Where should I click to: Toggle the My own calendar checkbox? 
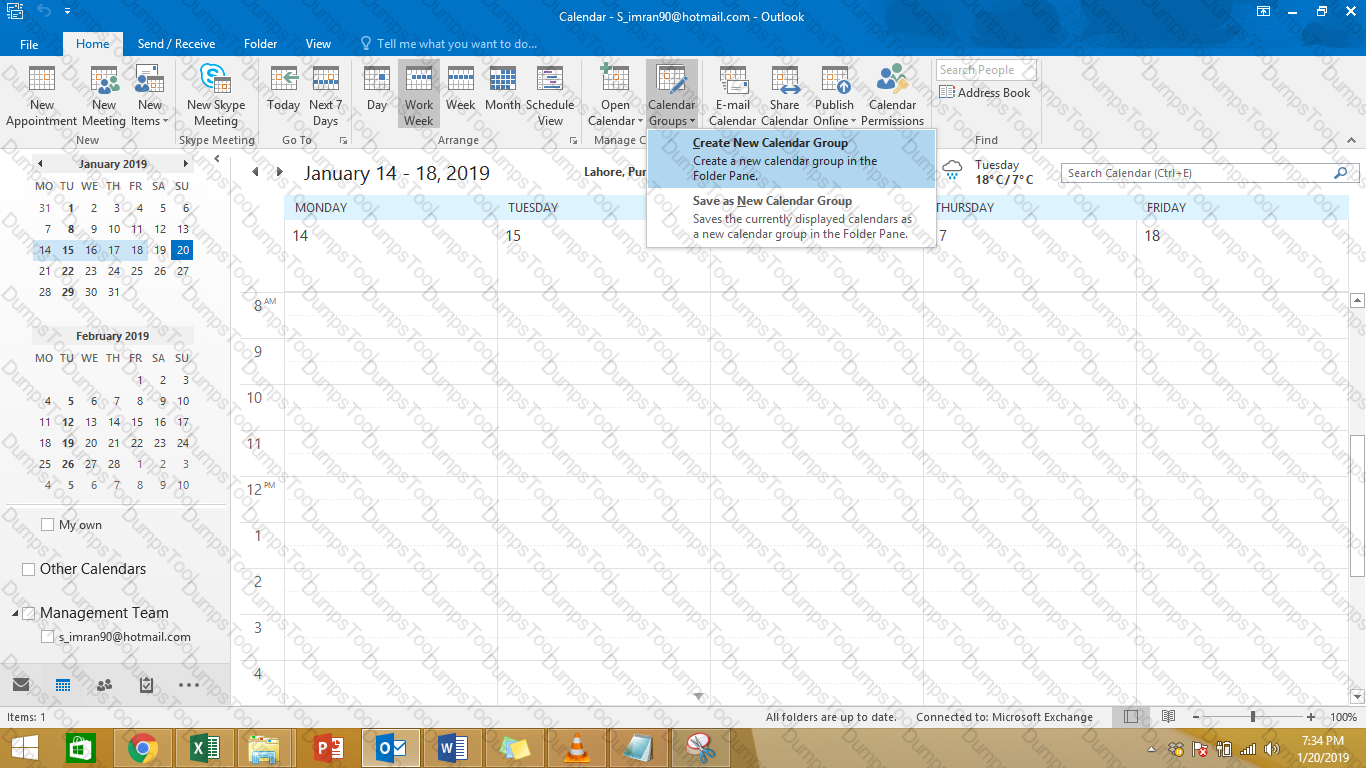click(x=48, y=525)
